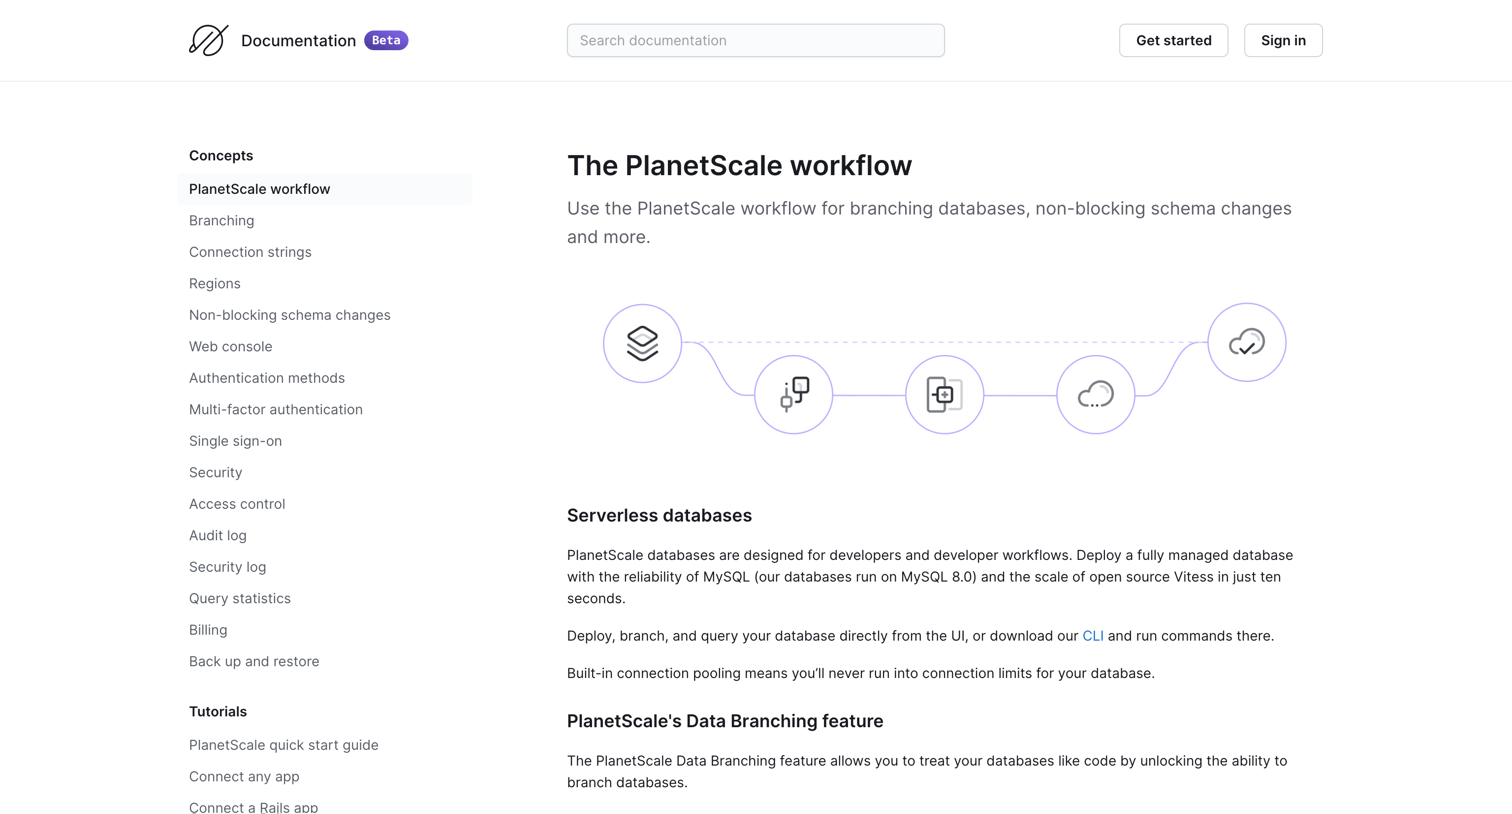The image size is (1512, 814).
Task: Open the Security sidebar link
Action: pos(216,472)
